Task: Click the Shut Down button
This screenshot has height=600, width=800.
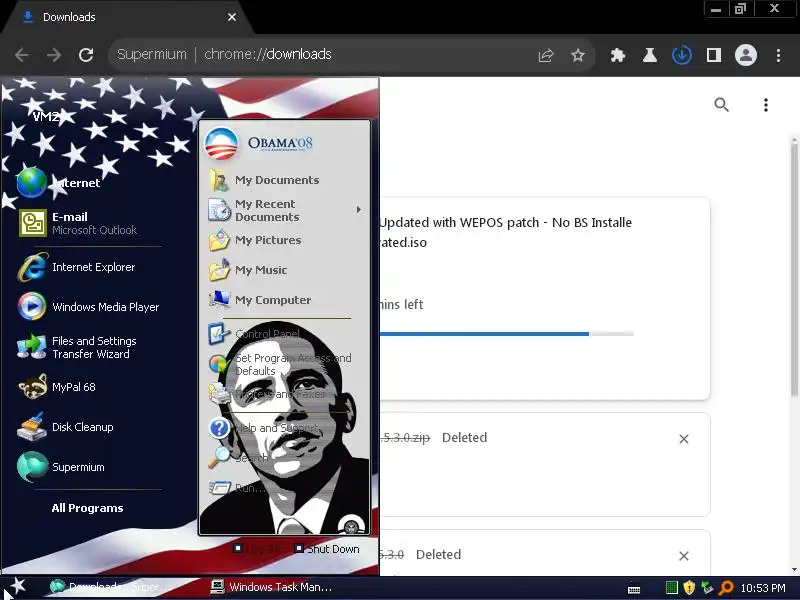Action: [x=328, y=549]
